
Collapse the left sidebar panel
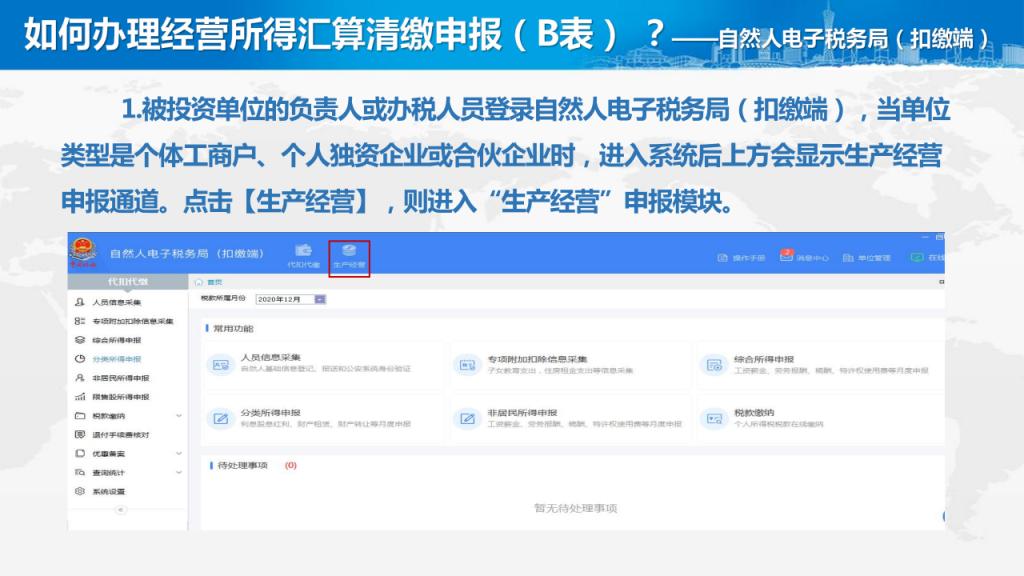(121, 510)
